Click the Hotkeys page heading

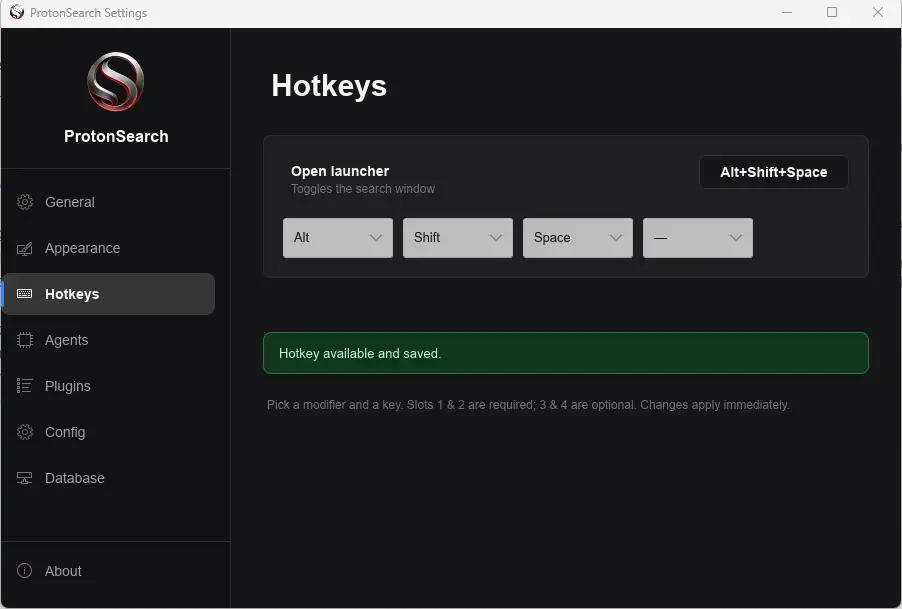coord(329,86)
